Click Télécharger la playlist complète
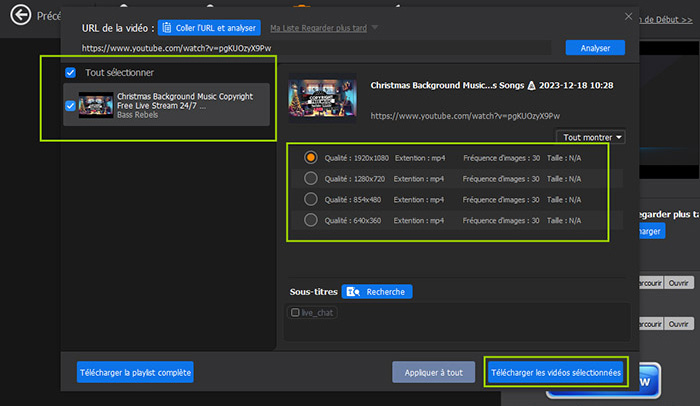 [135, 372]
